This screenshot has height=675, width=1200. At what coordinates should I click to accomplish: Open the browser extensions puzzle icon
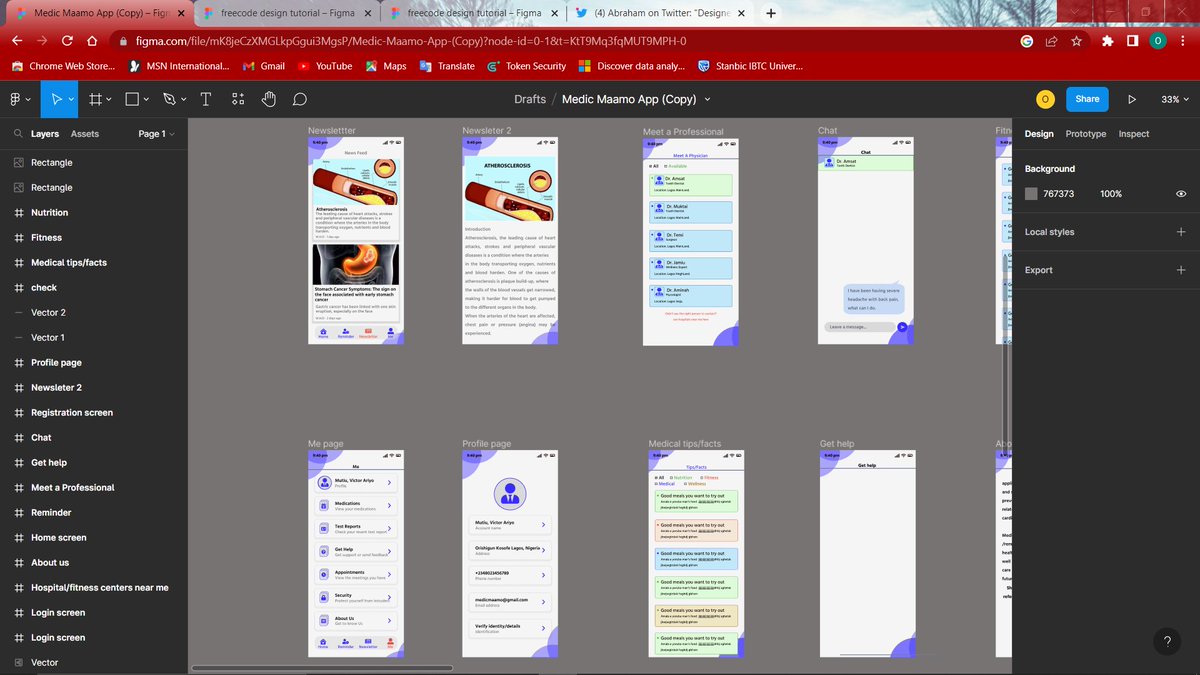point(1107,41)
